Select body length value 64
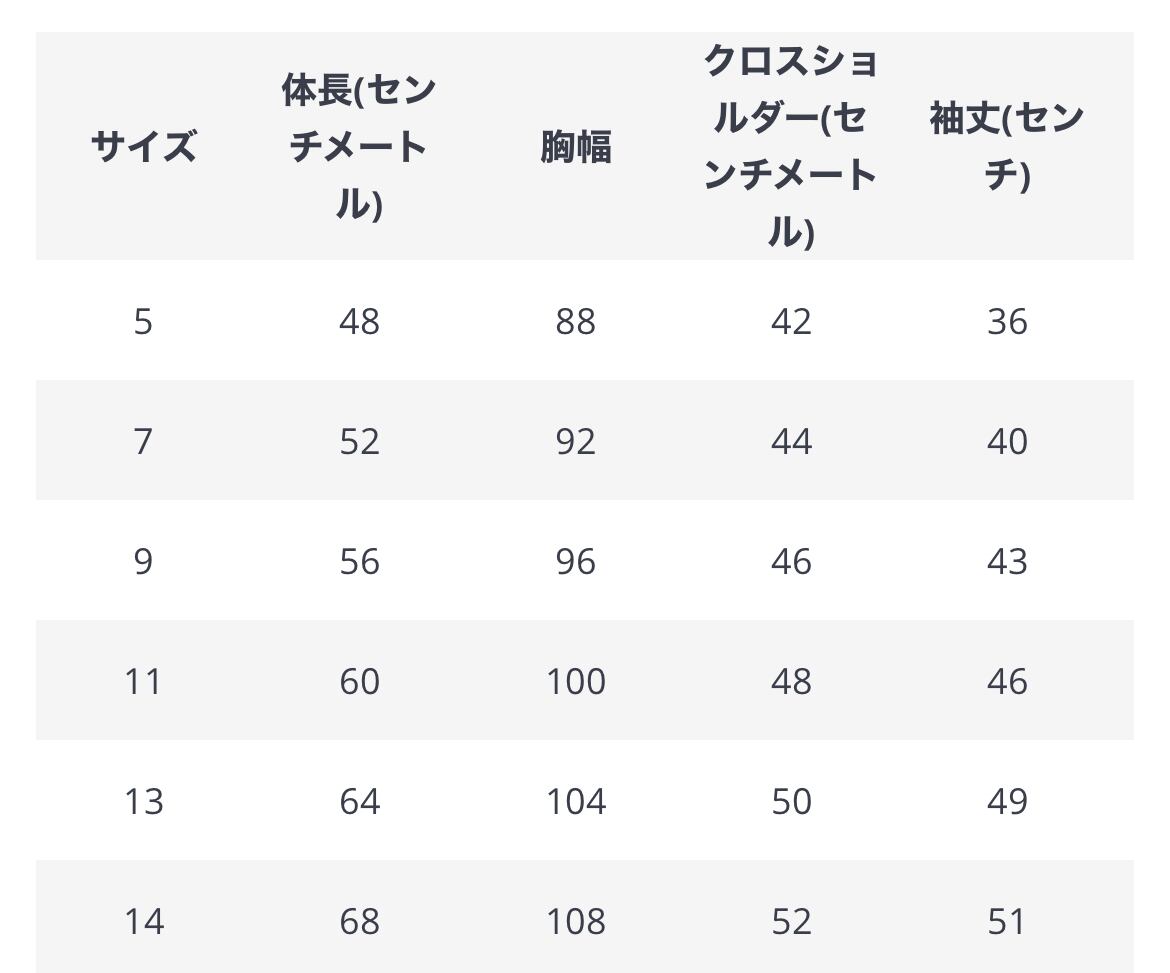Image resolution: width=1170 pixels, height=973 pixels. tap(359, 801)
